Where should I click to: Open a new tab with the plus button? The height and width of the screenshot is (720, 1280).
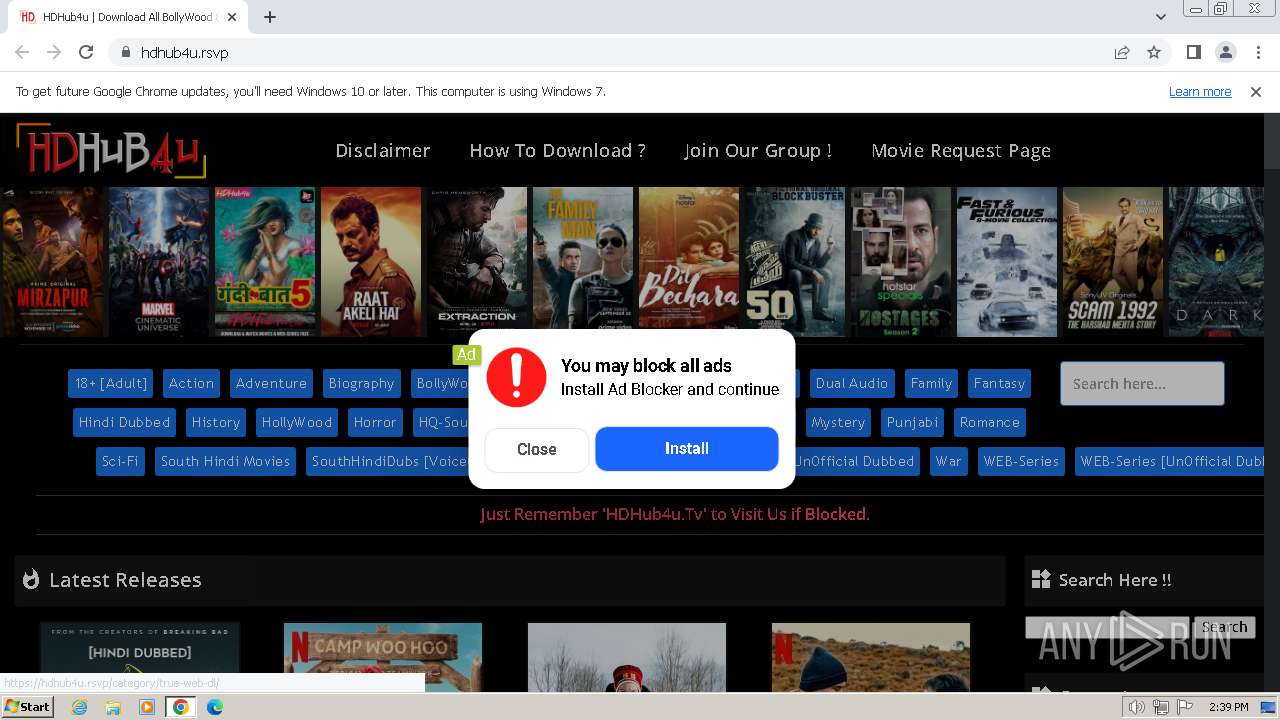[x=270, y=17]
